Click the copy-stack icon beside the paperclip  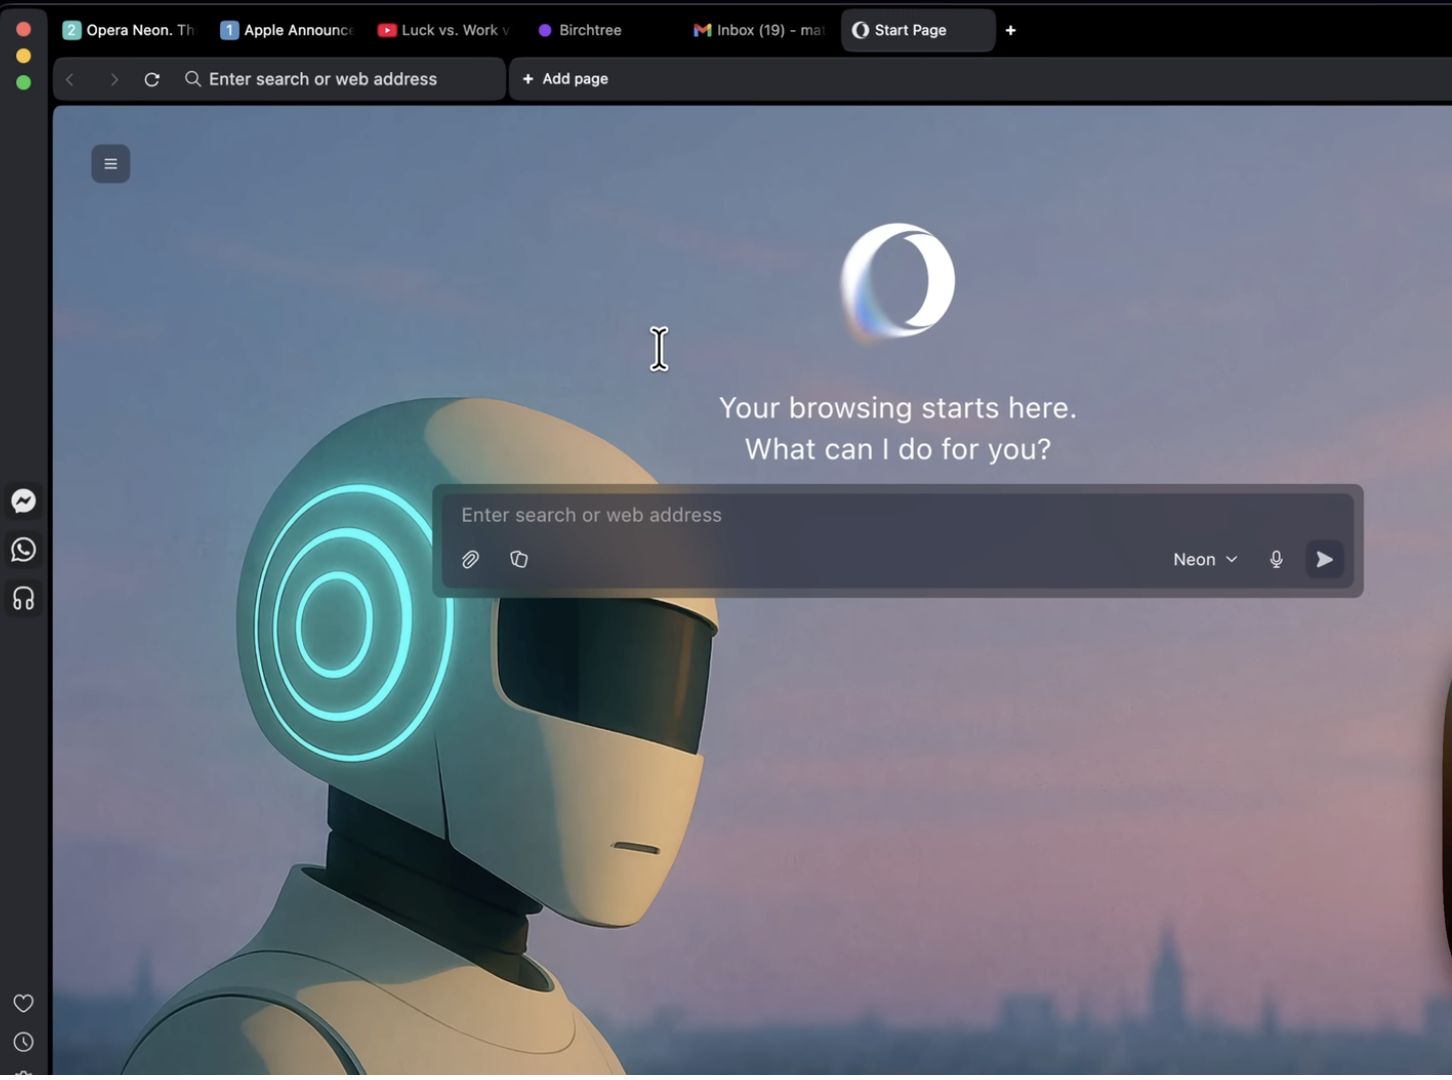pos(519,559)
